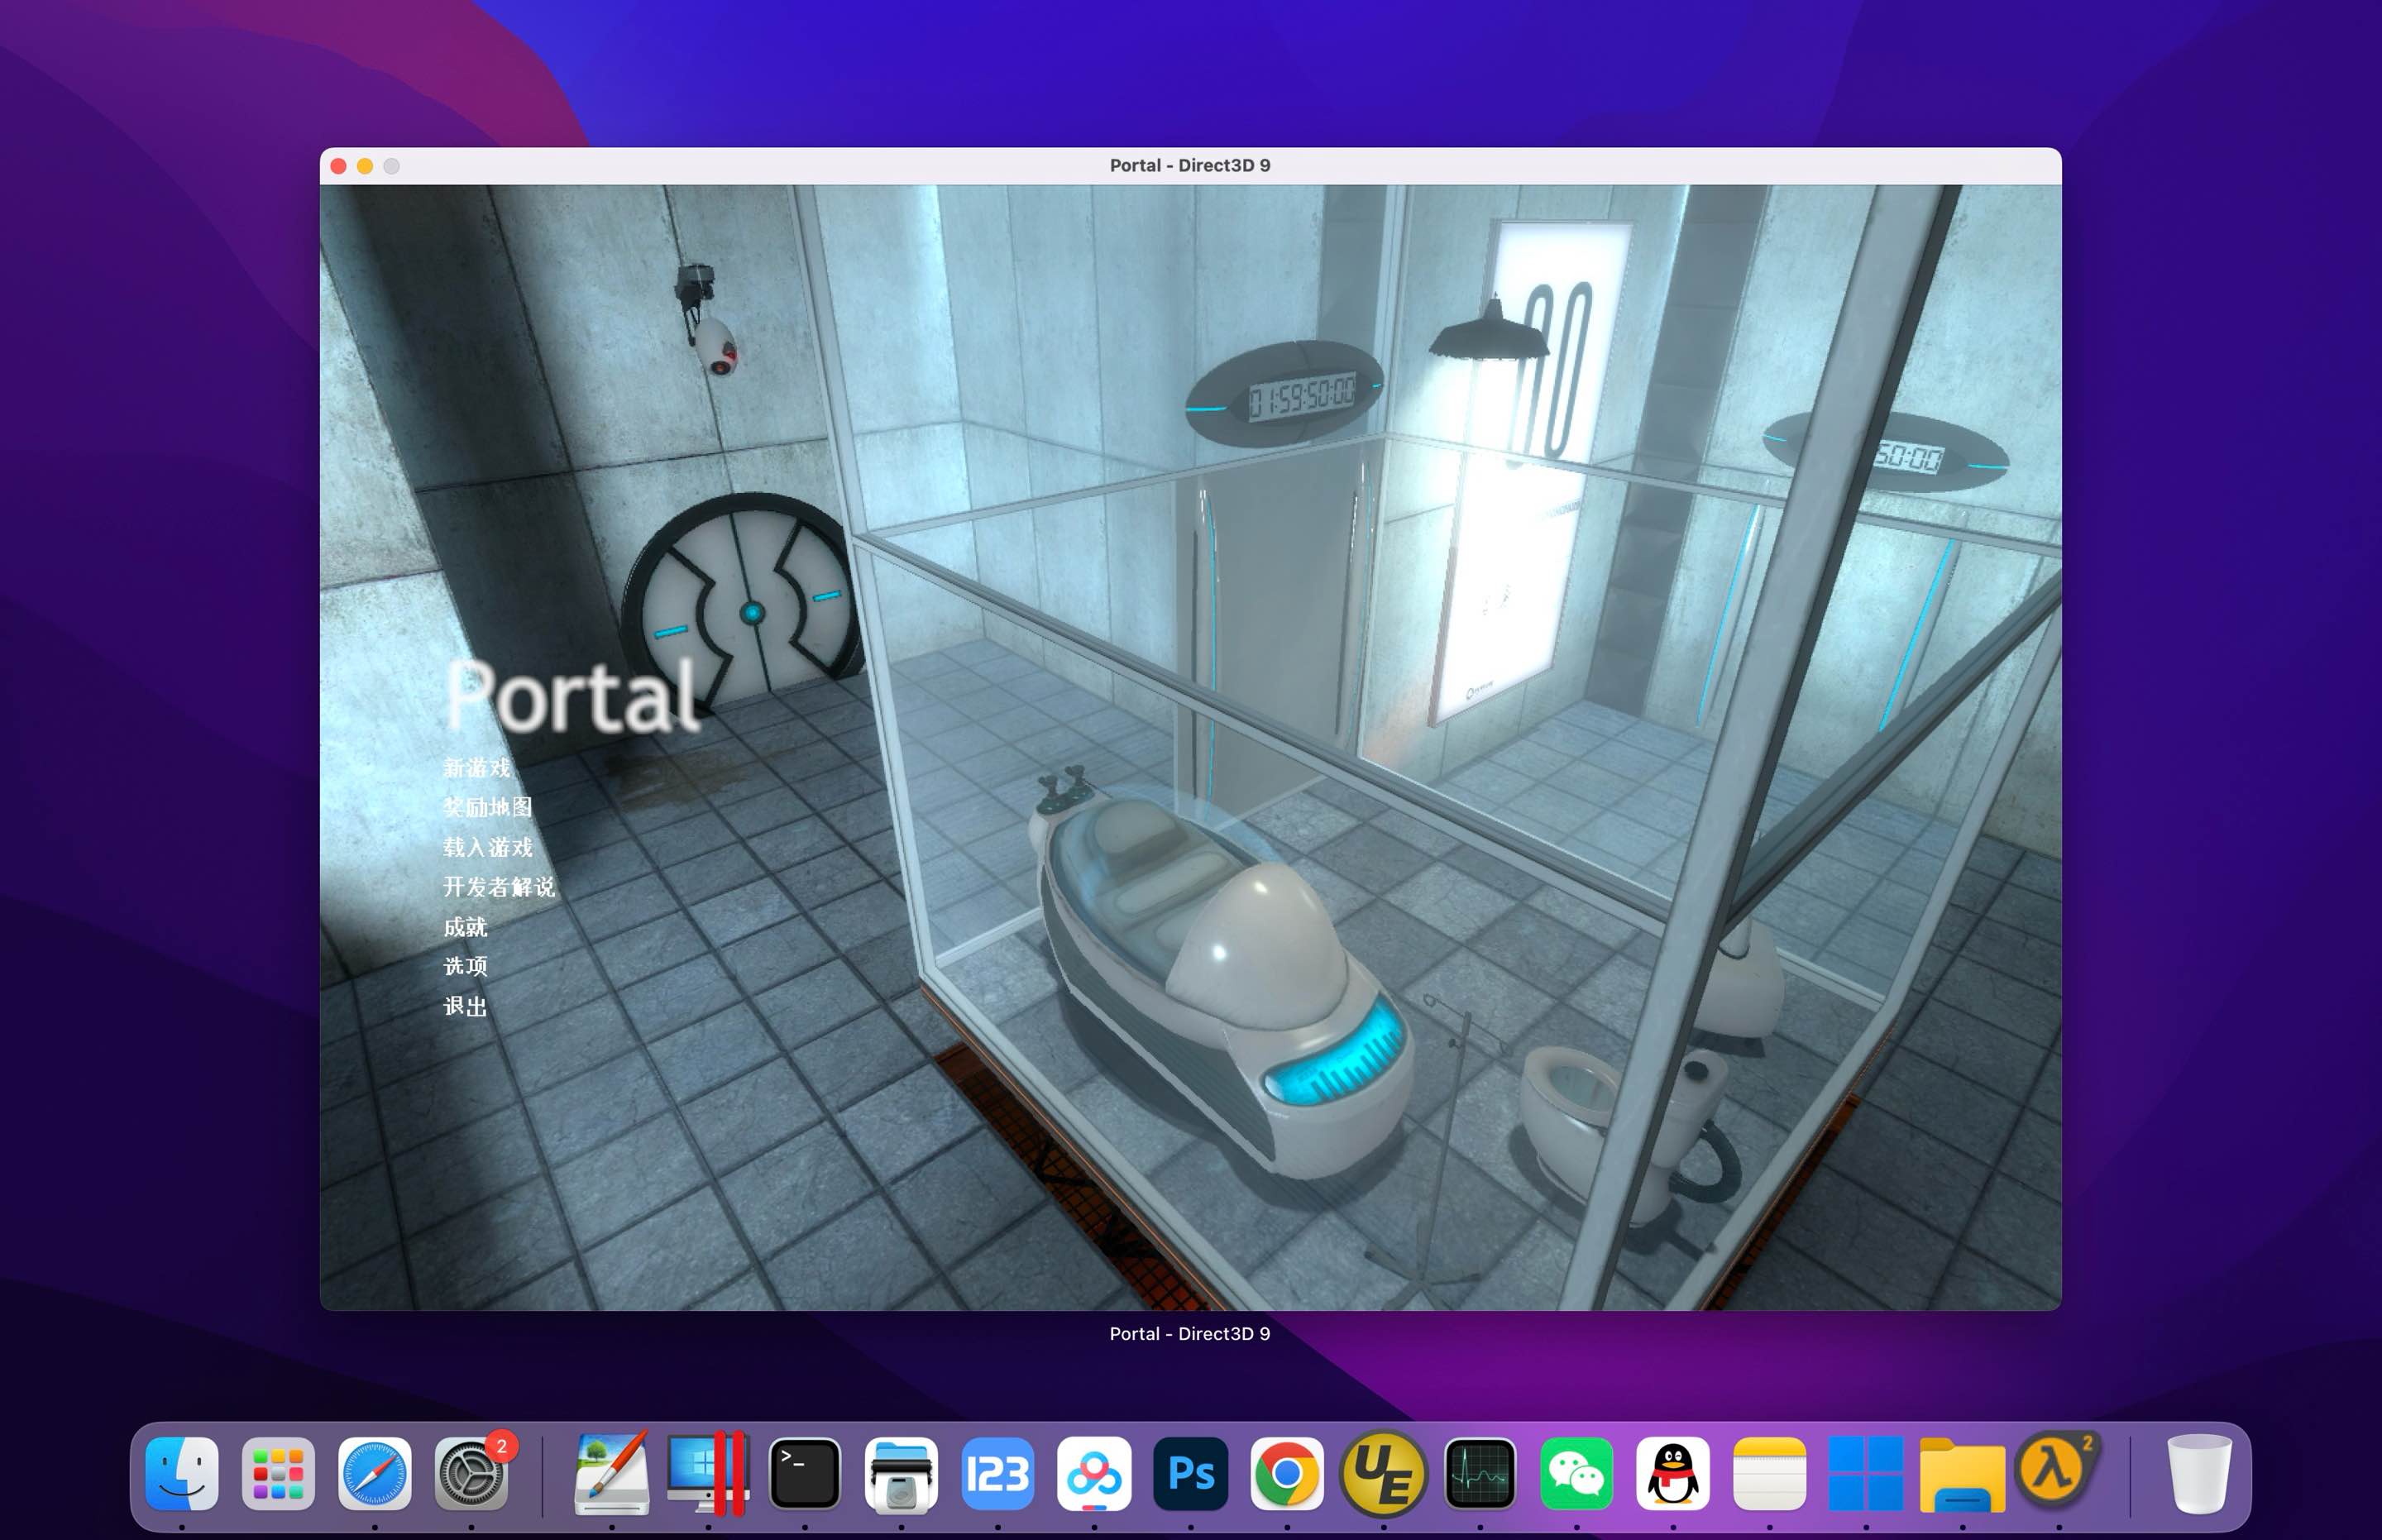Viewport: 2382px width, 1540px height.
Task: Launch Launchpad from the dock
Action: pyautogui.click(x=278, y=1474)
